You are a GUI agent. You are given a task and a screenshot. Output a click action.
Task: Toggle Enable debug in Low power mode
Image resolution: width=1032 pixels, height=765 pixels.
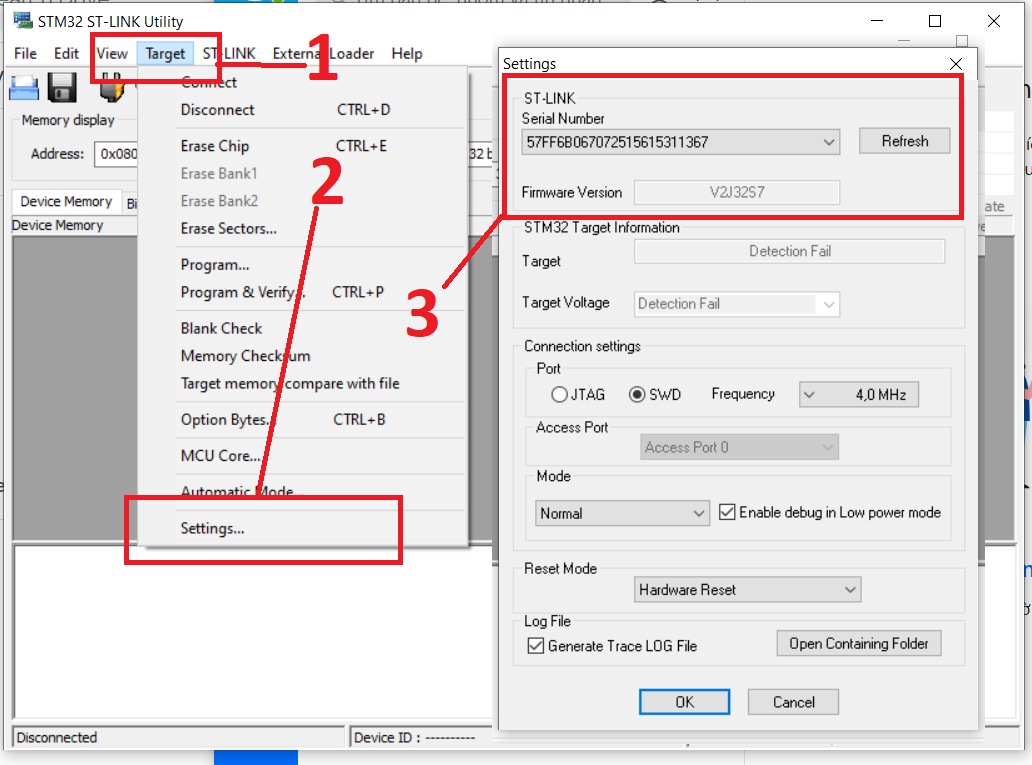(x=728, y=513)
